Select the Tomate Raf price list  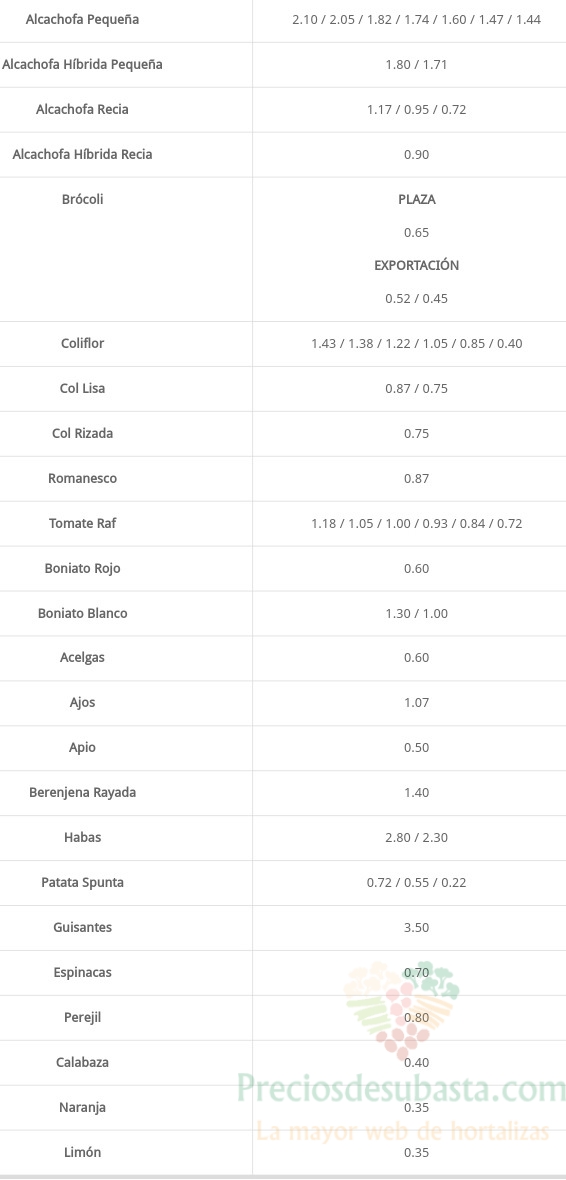(416, 523)
